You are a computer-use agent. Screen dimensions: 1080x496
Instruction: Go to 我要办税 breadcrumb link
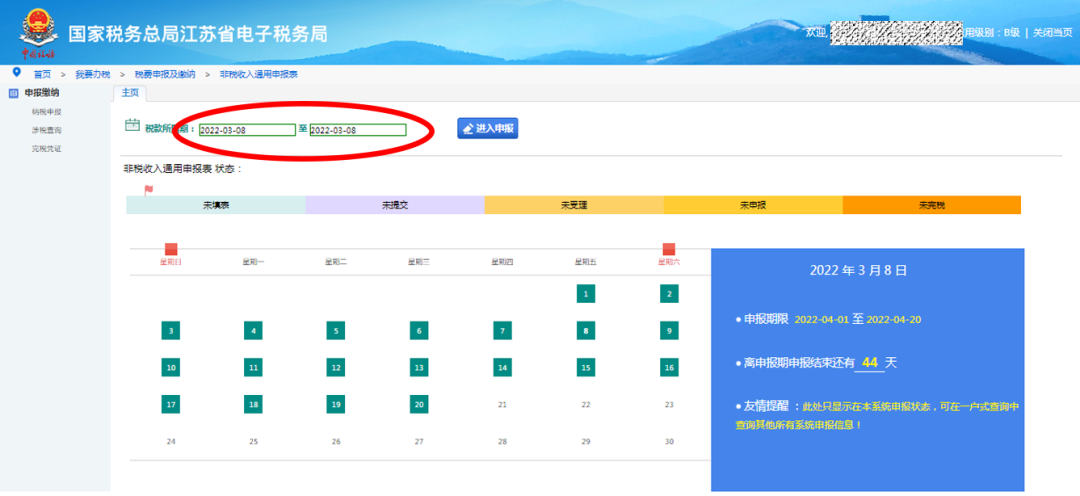pyautogui.click(x=93, y=74)
